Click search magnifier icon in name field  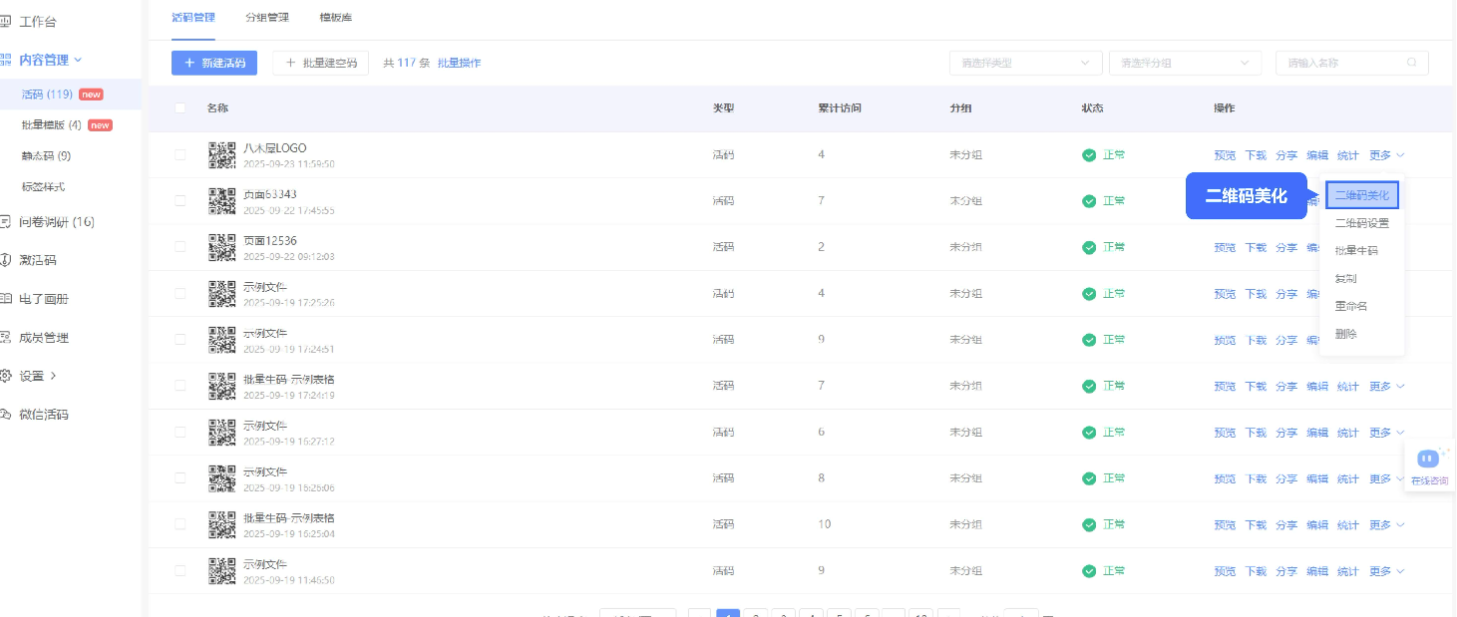point(1412,62)
